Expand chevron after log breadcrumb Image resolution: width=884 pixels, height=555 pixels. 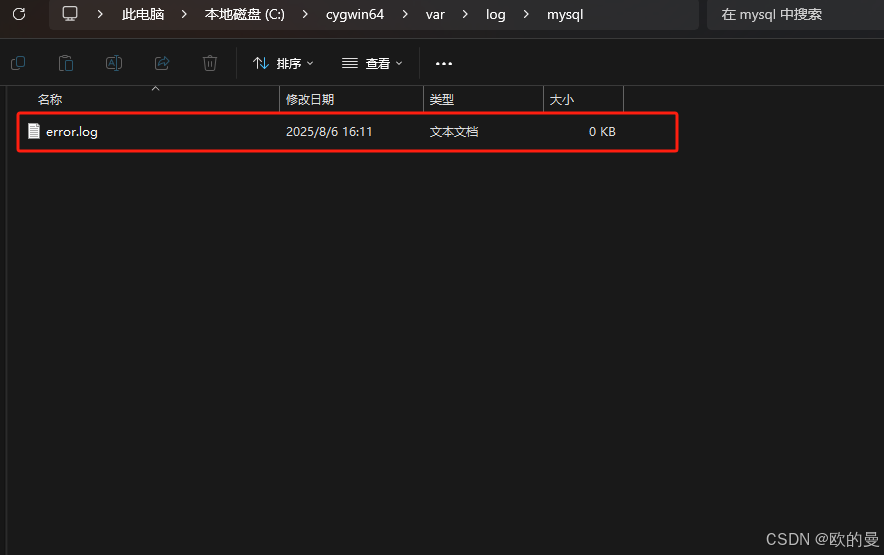click(526, 14)
